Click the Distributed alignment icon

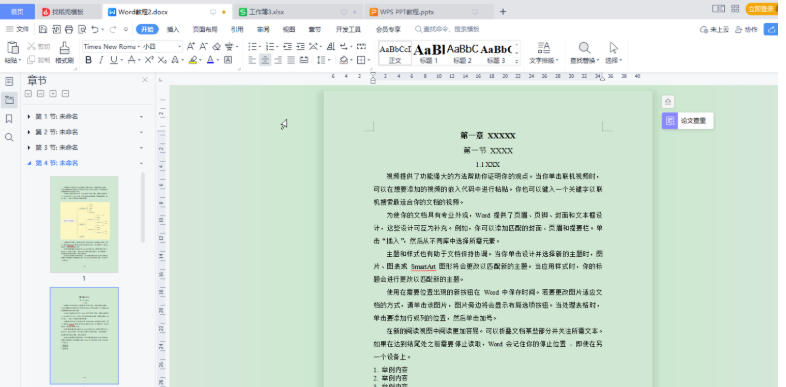[x=304, y=60]
